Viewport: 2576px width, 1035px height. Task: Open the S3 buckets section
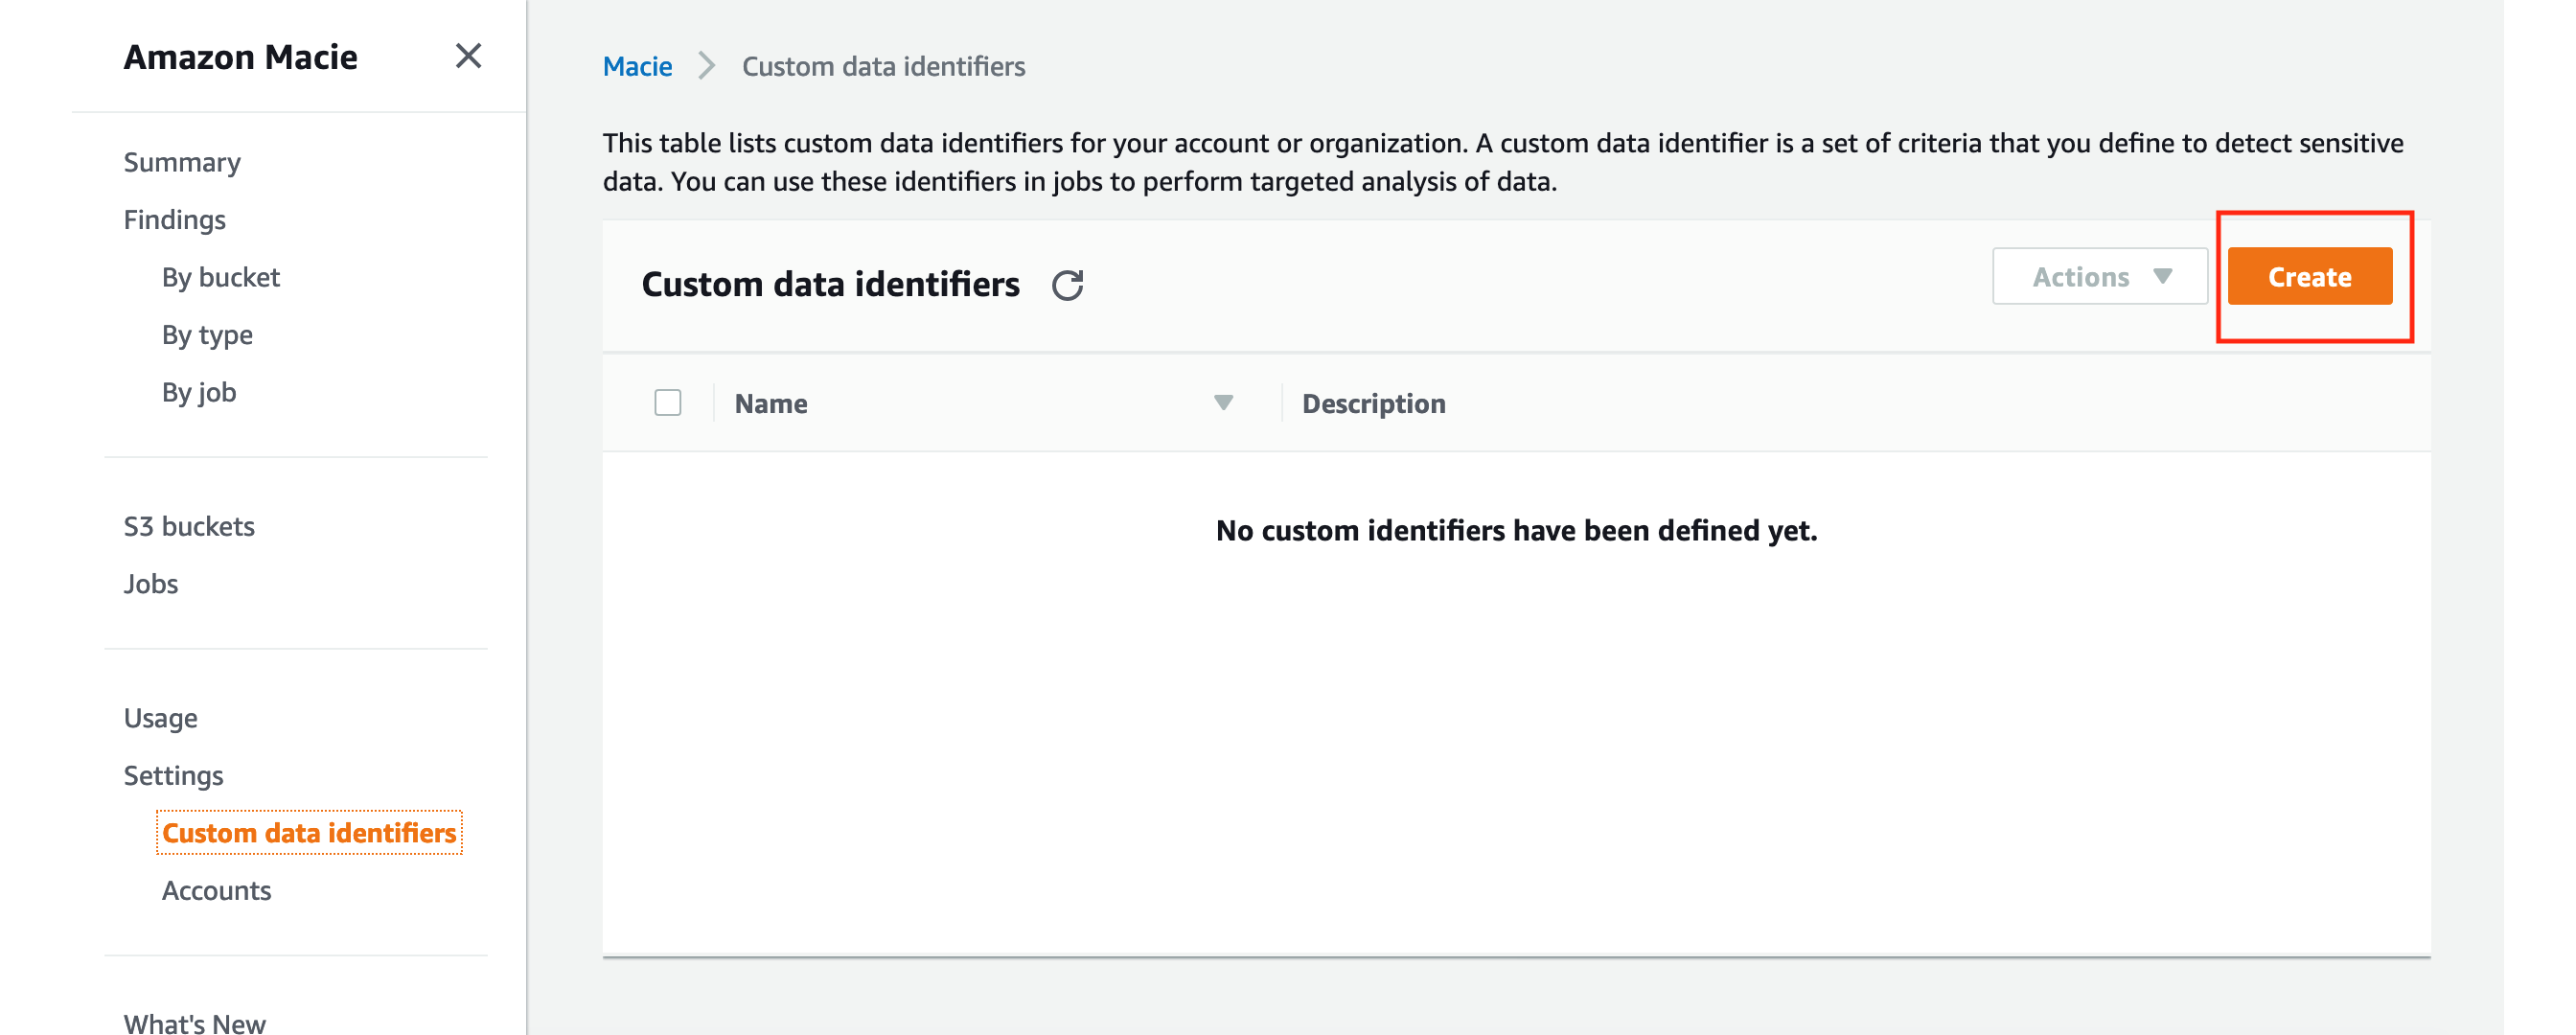pyautogui.click(x=189, y=525)
